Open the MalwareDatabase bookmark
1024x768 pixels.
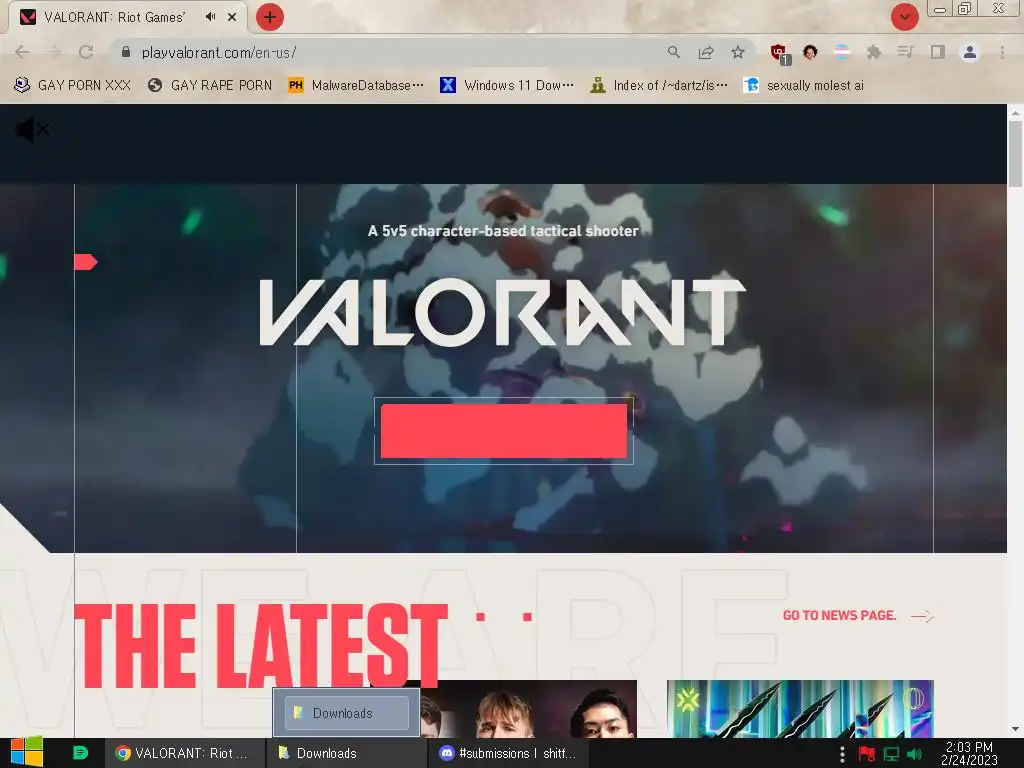click(356, 86)
